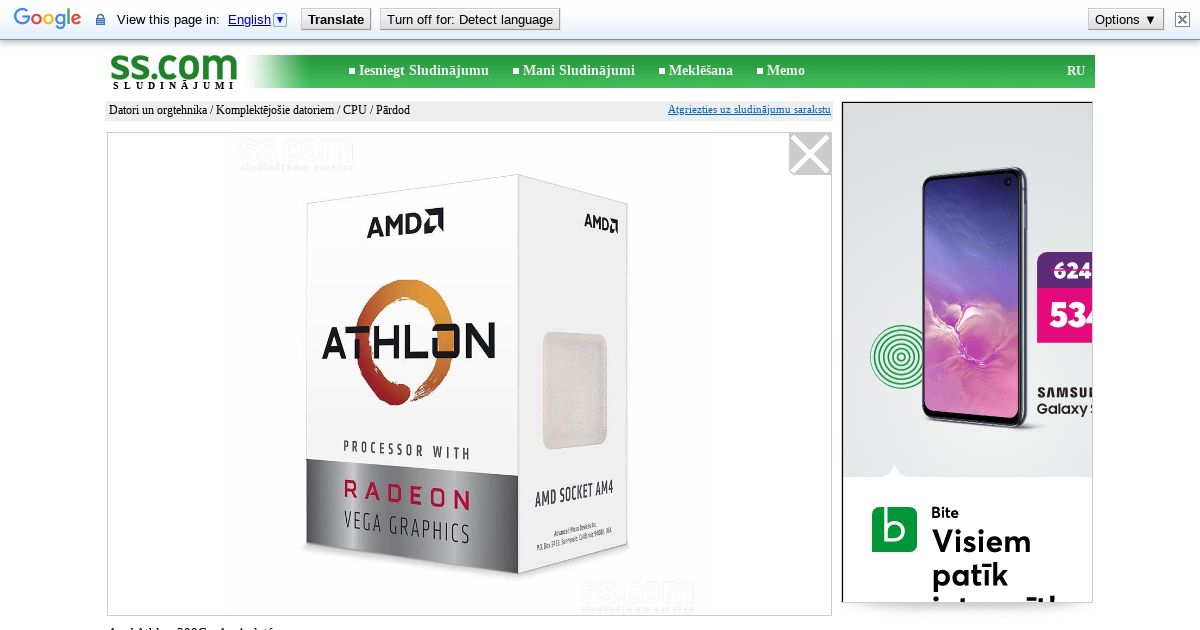This screenshot has height=630, width=1200.
Task: Close the Google translate bar
Action: (1182, 19)
